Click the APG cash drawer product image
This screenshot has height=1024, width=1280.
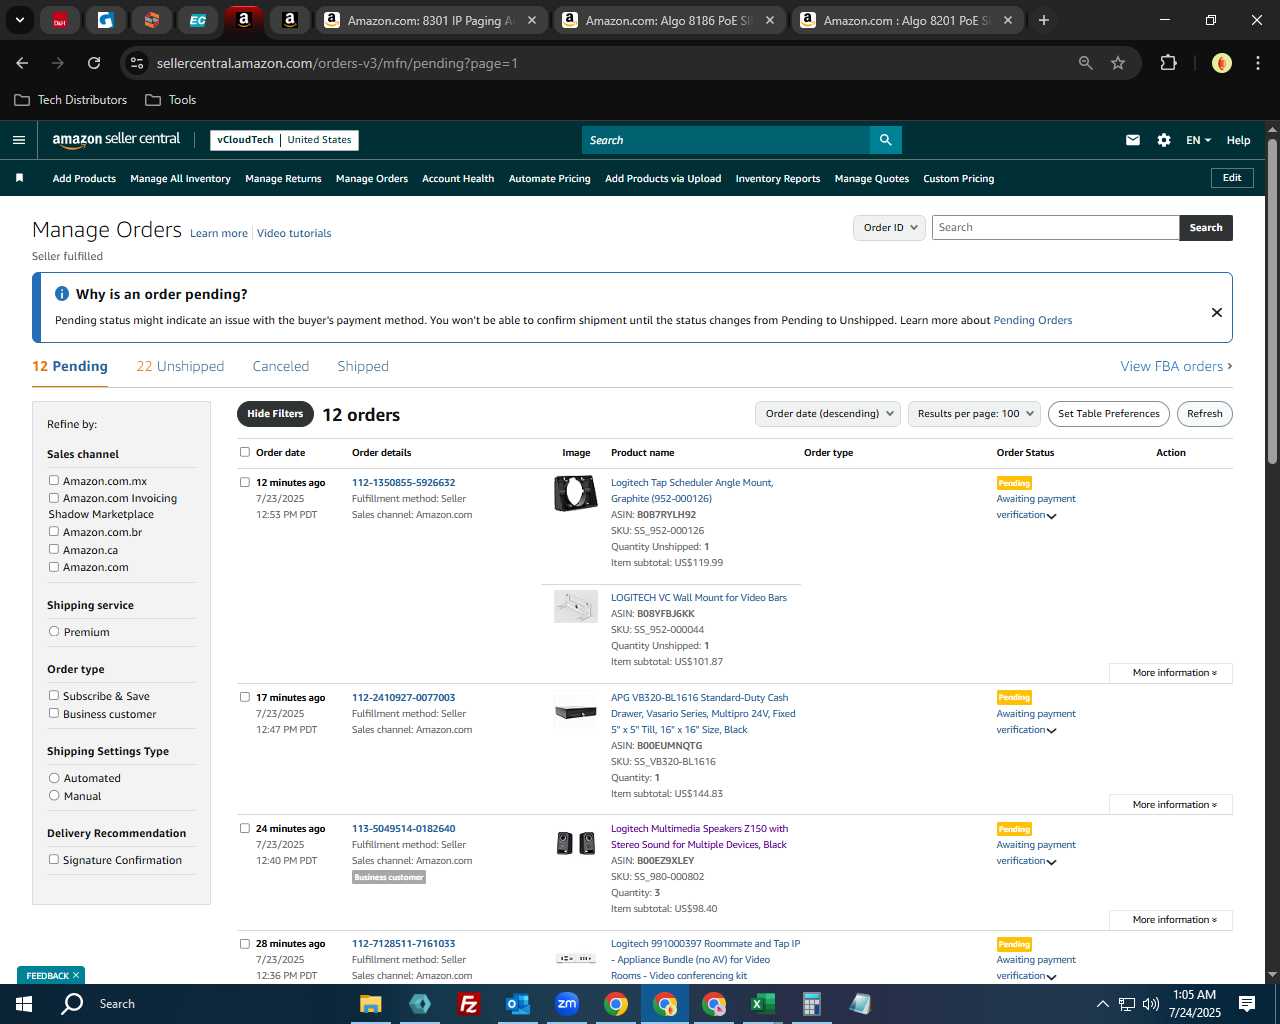pos(576,711)
